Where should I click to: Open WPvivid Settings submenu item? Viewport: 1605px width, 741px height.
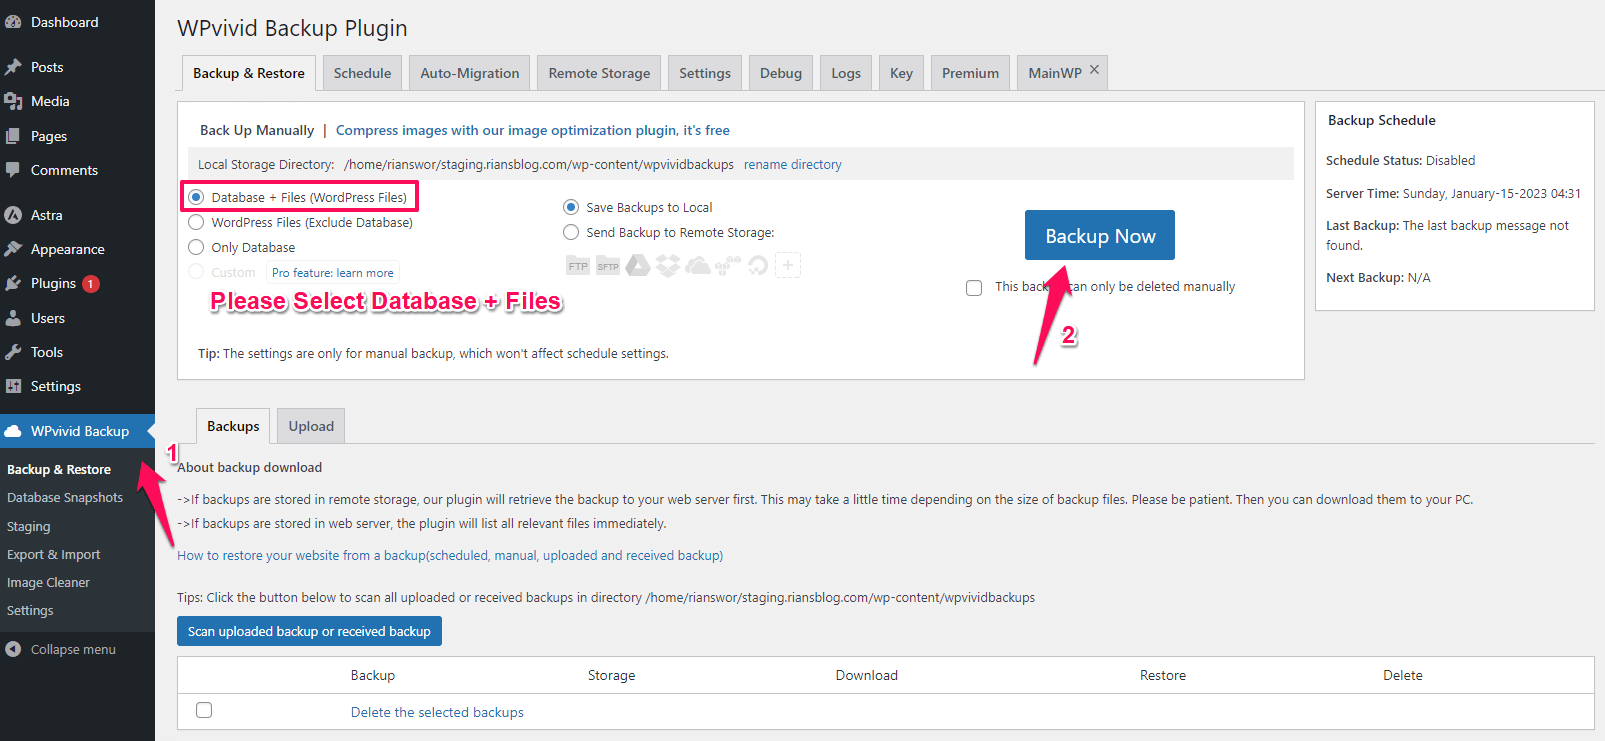30,610
